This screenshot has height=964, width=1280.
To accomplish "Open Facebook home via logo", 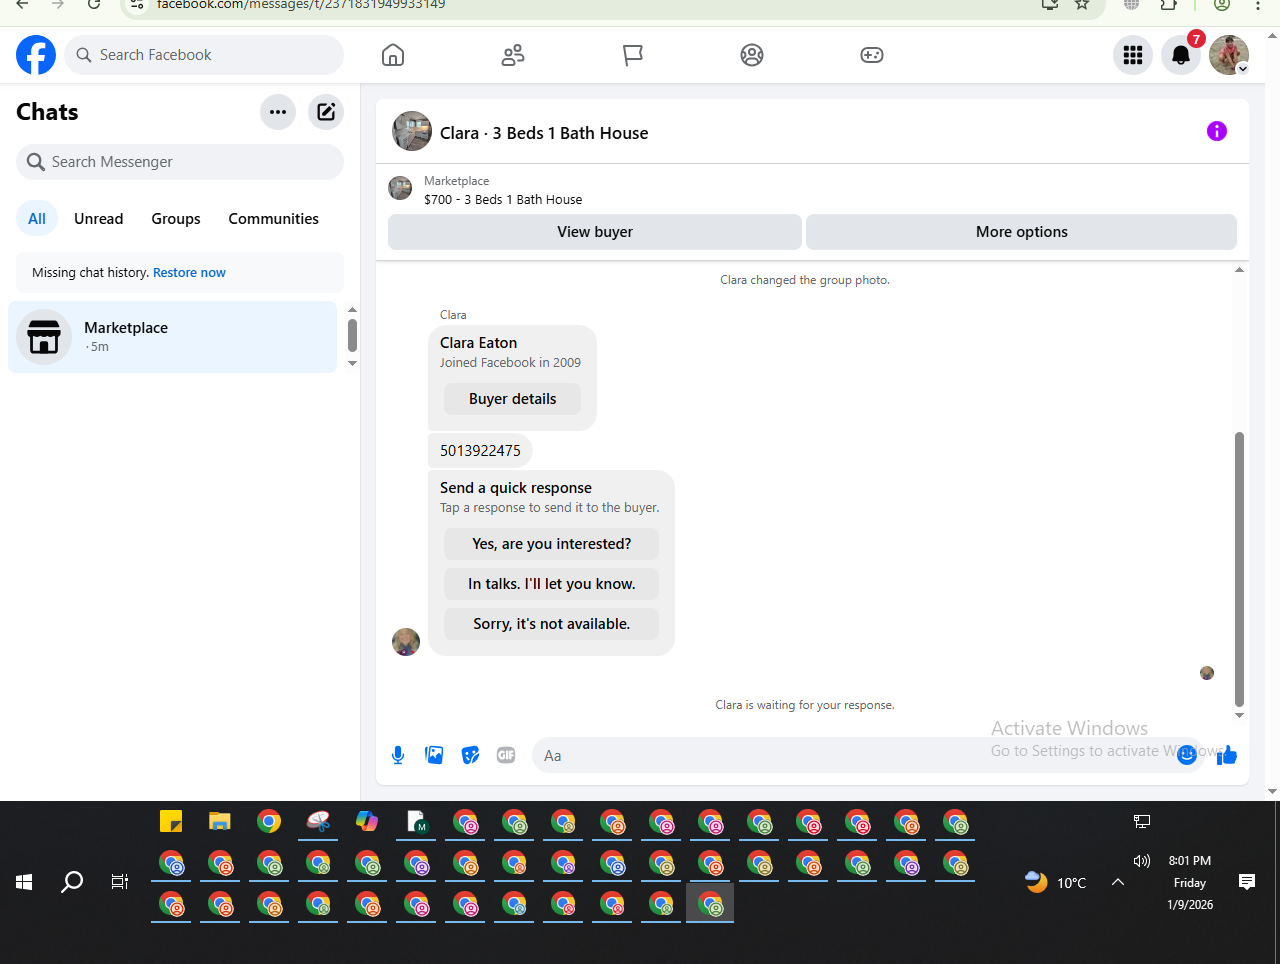I will point(36,55).
